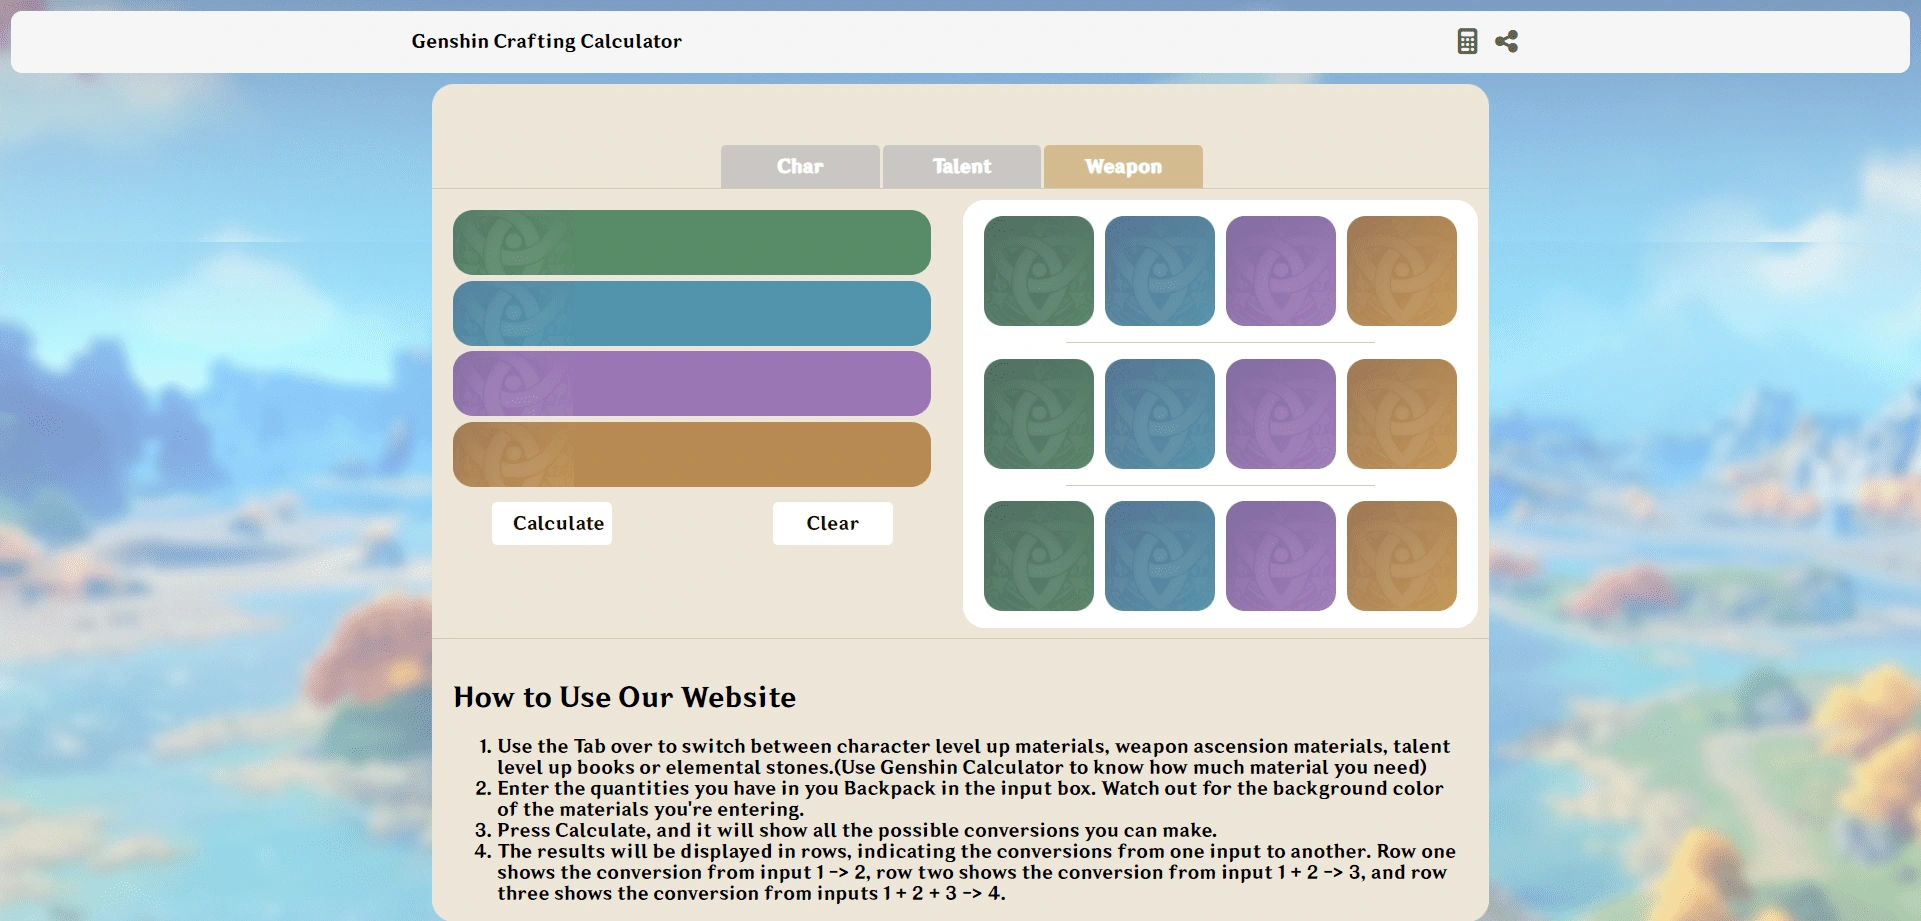
Task: Click the 'How to Use Our Website' heading
Action: tap(625, 697)
